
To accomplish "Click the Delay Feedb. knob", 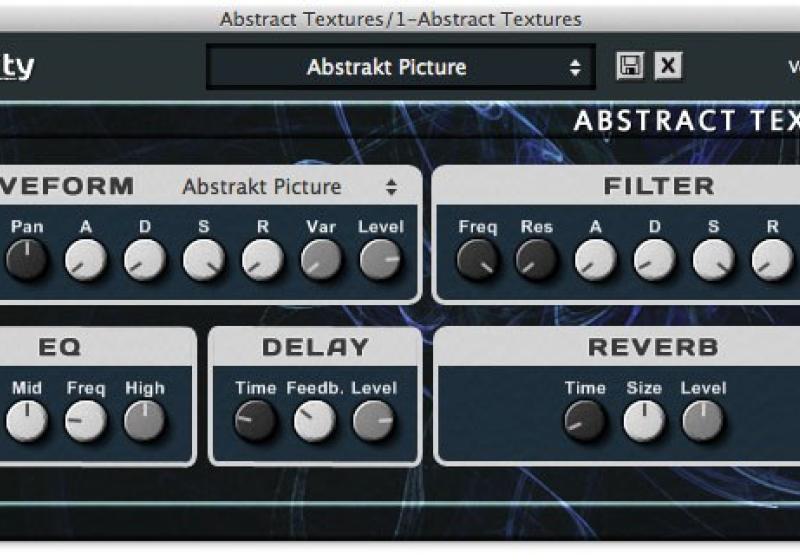I will tap(314, 421).
